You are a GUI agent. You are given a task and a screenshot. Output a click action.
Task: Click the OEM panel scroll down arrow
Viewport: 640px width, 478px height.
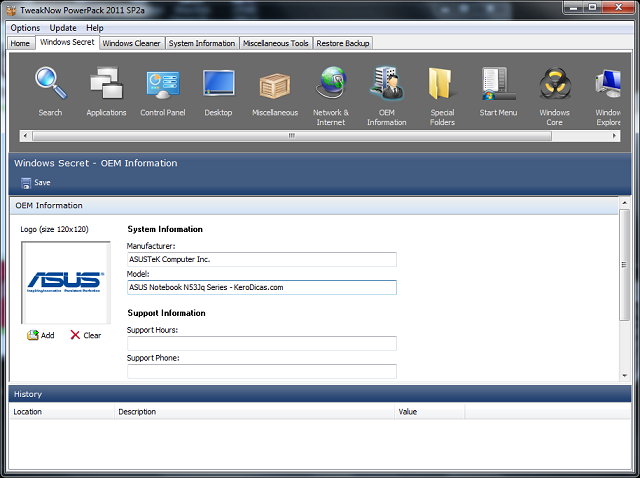(624, 376)
